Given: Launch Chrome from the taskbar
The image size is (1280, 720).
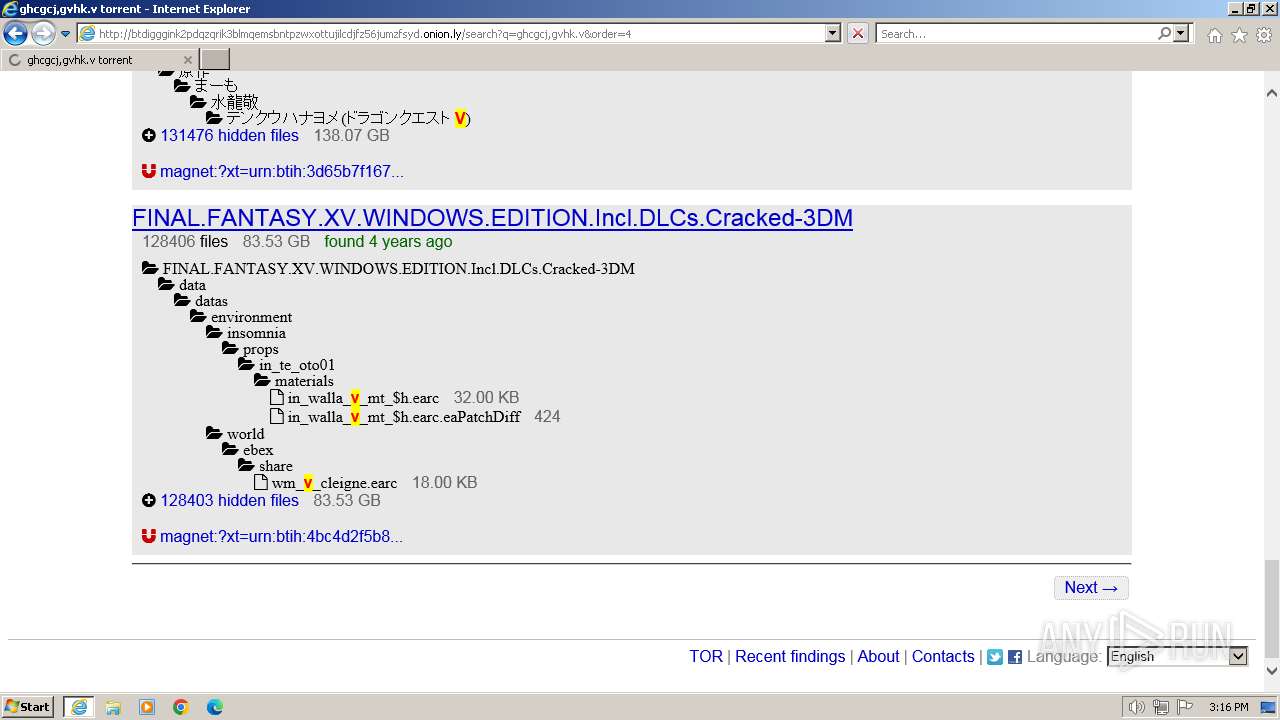Looking at the screenshot, I should 181,707.
